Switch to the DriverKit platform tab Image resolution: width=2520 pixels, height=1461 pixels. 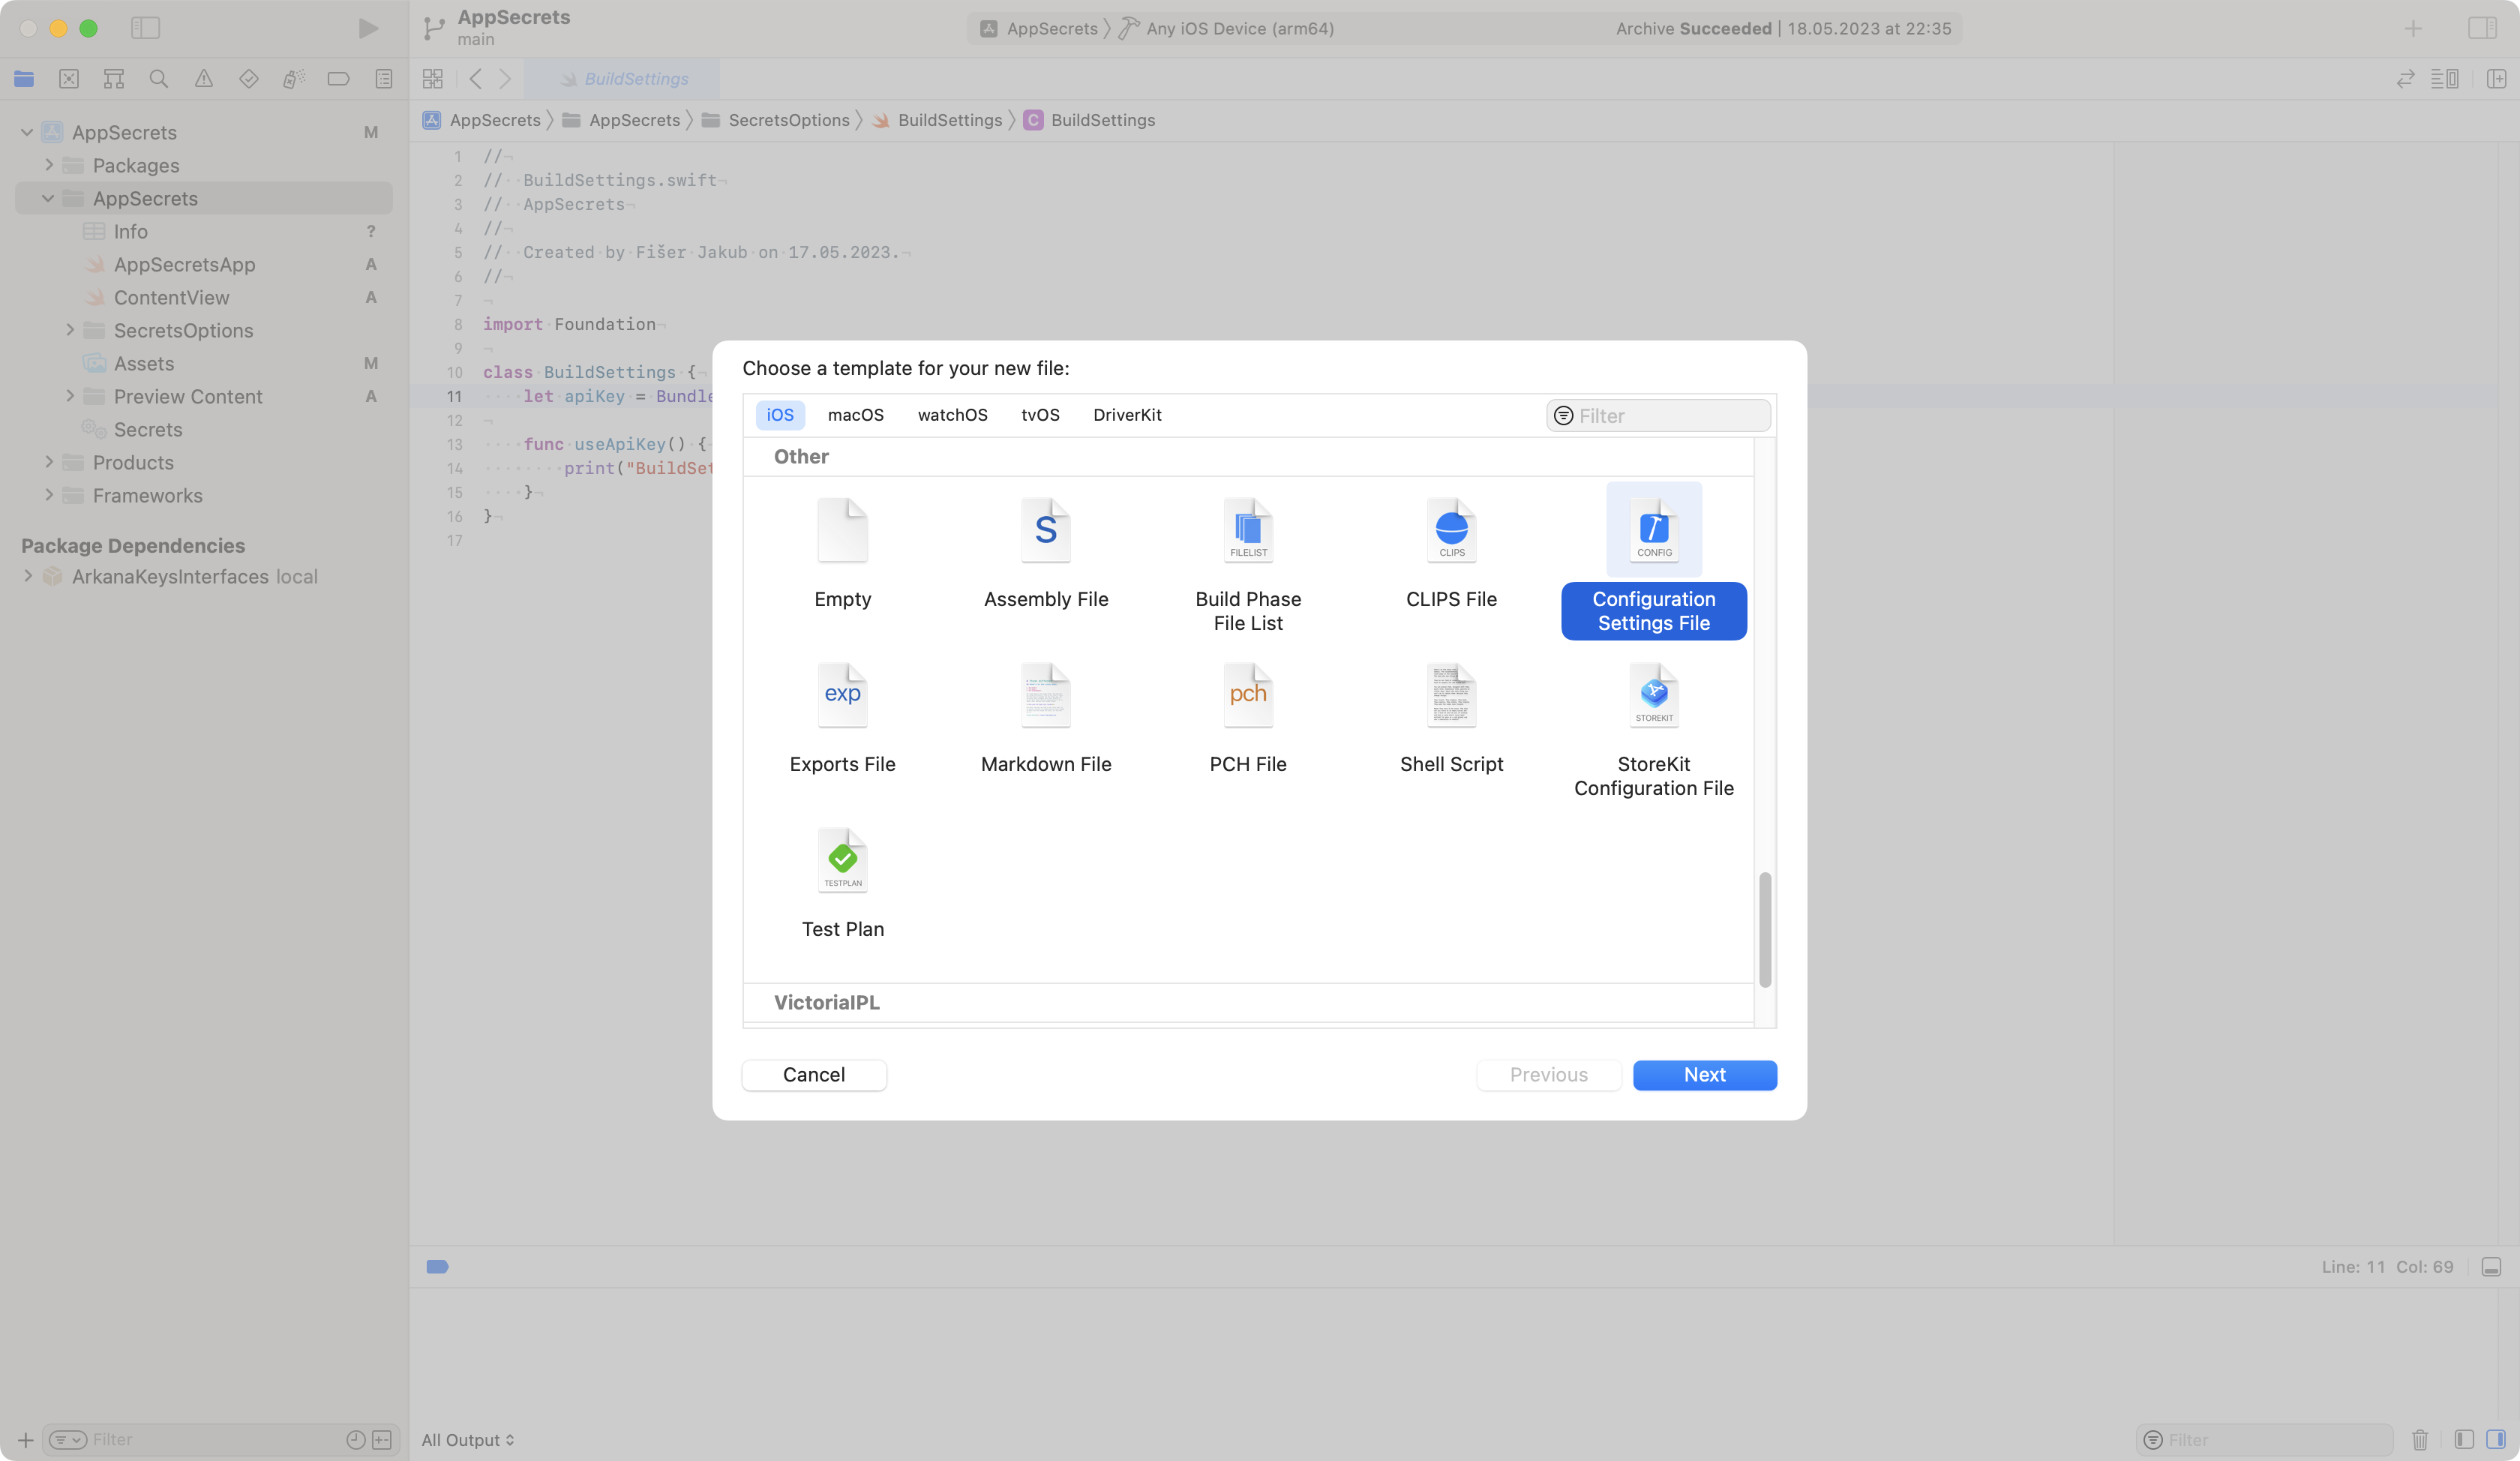[x=1127, y=415]
